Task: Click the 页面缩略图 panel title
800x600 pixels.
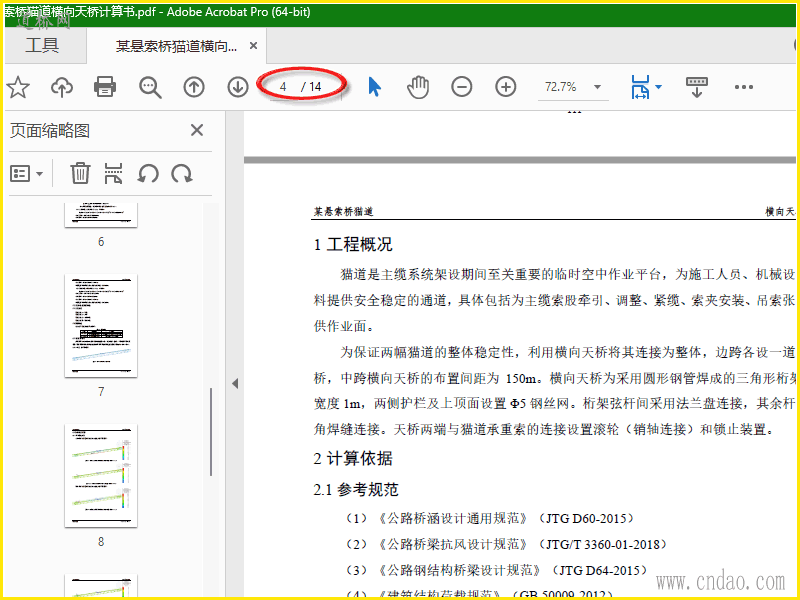Action: [50, 131]
